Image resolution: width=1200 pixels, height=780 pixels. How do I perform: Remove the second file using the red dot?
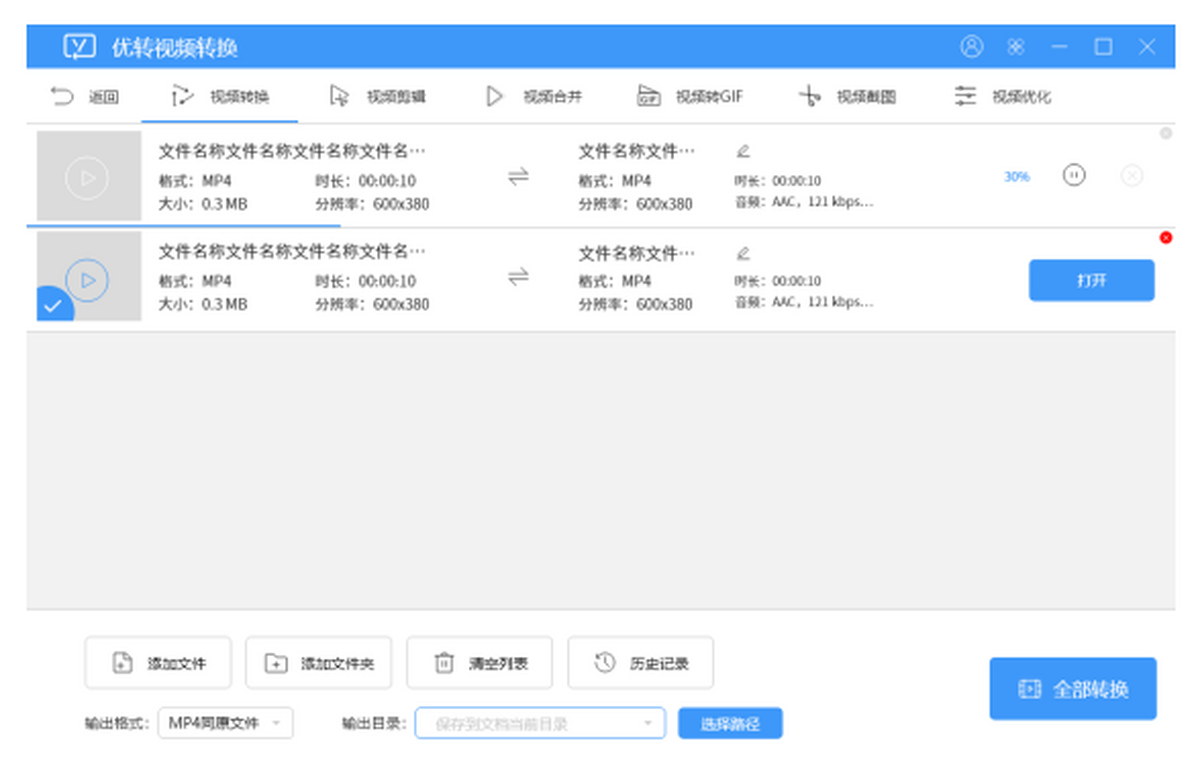pyautogui.click(x=1166, y=238)
